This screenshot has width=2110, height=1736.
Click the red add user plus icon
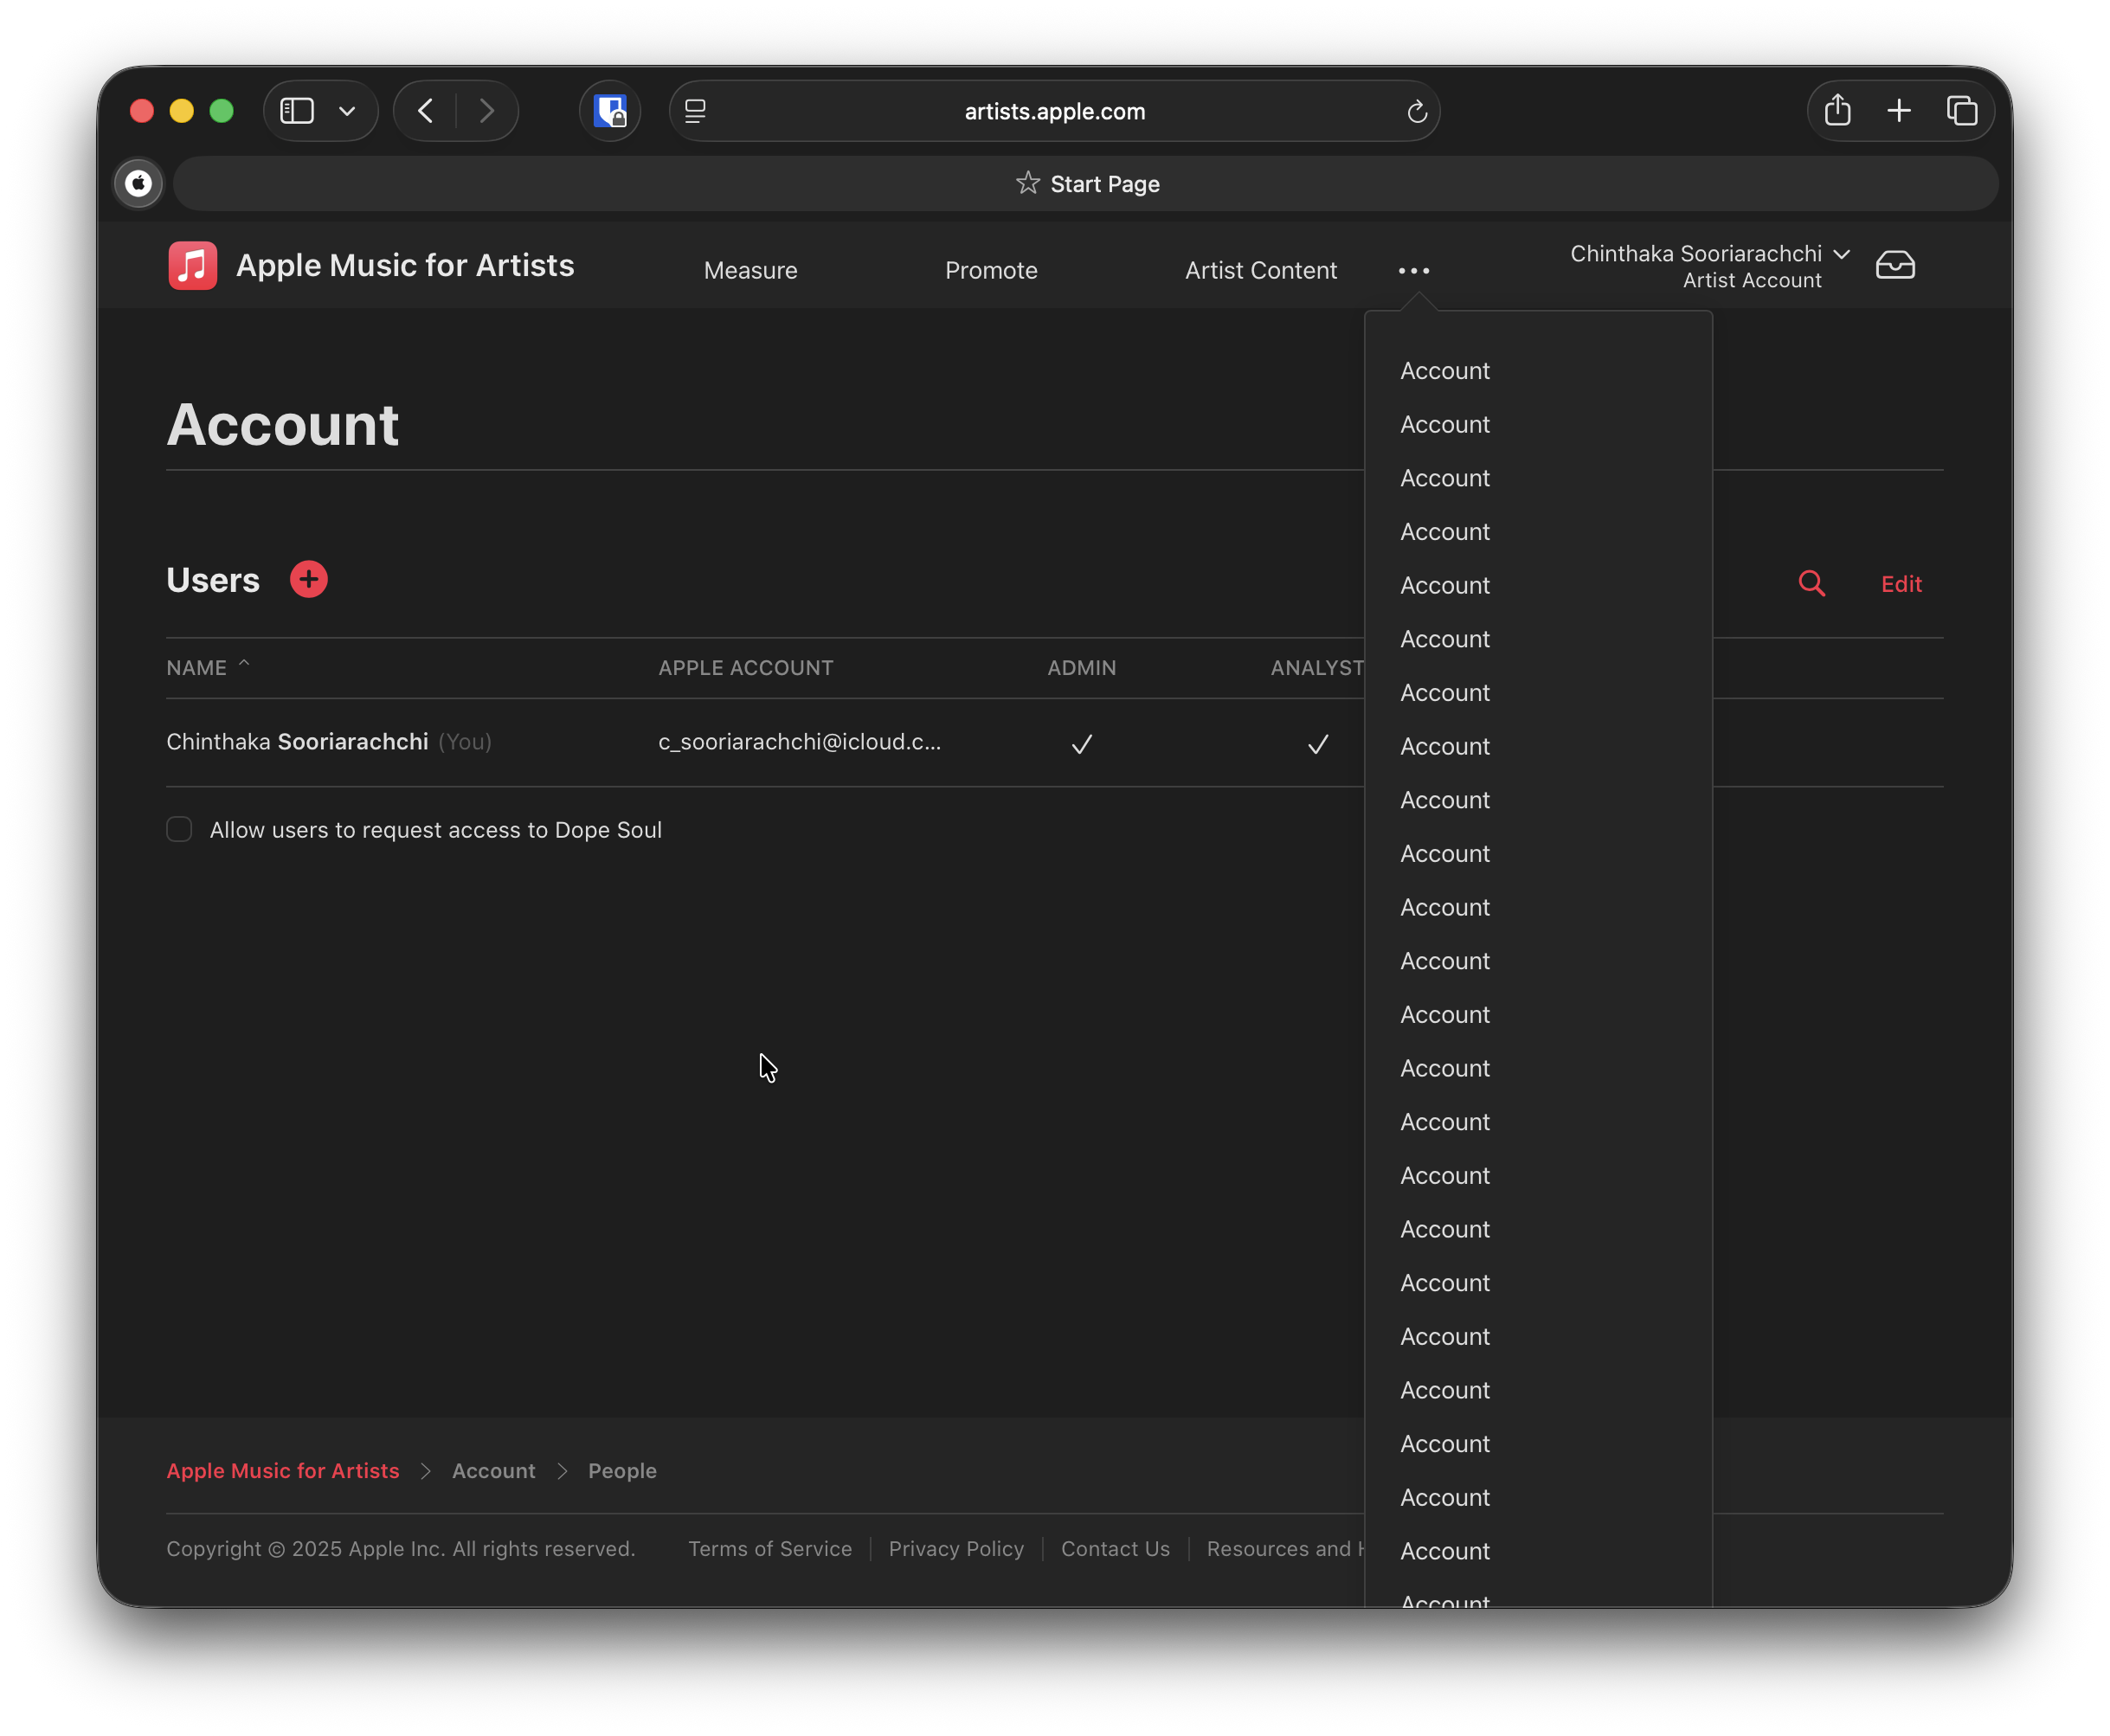click(x=308, y=580)
